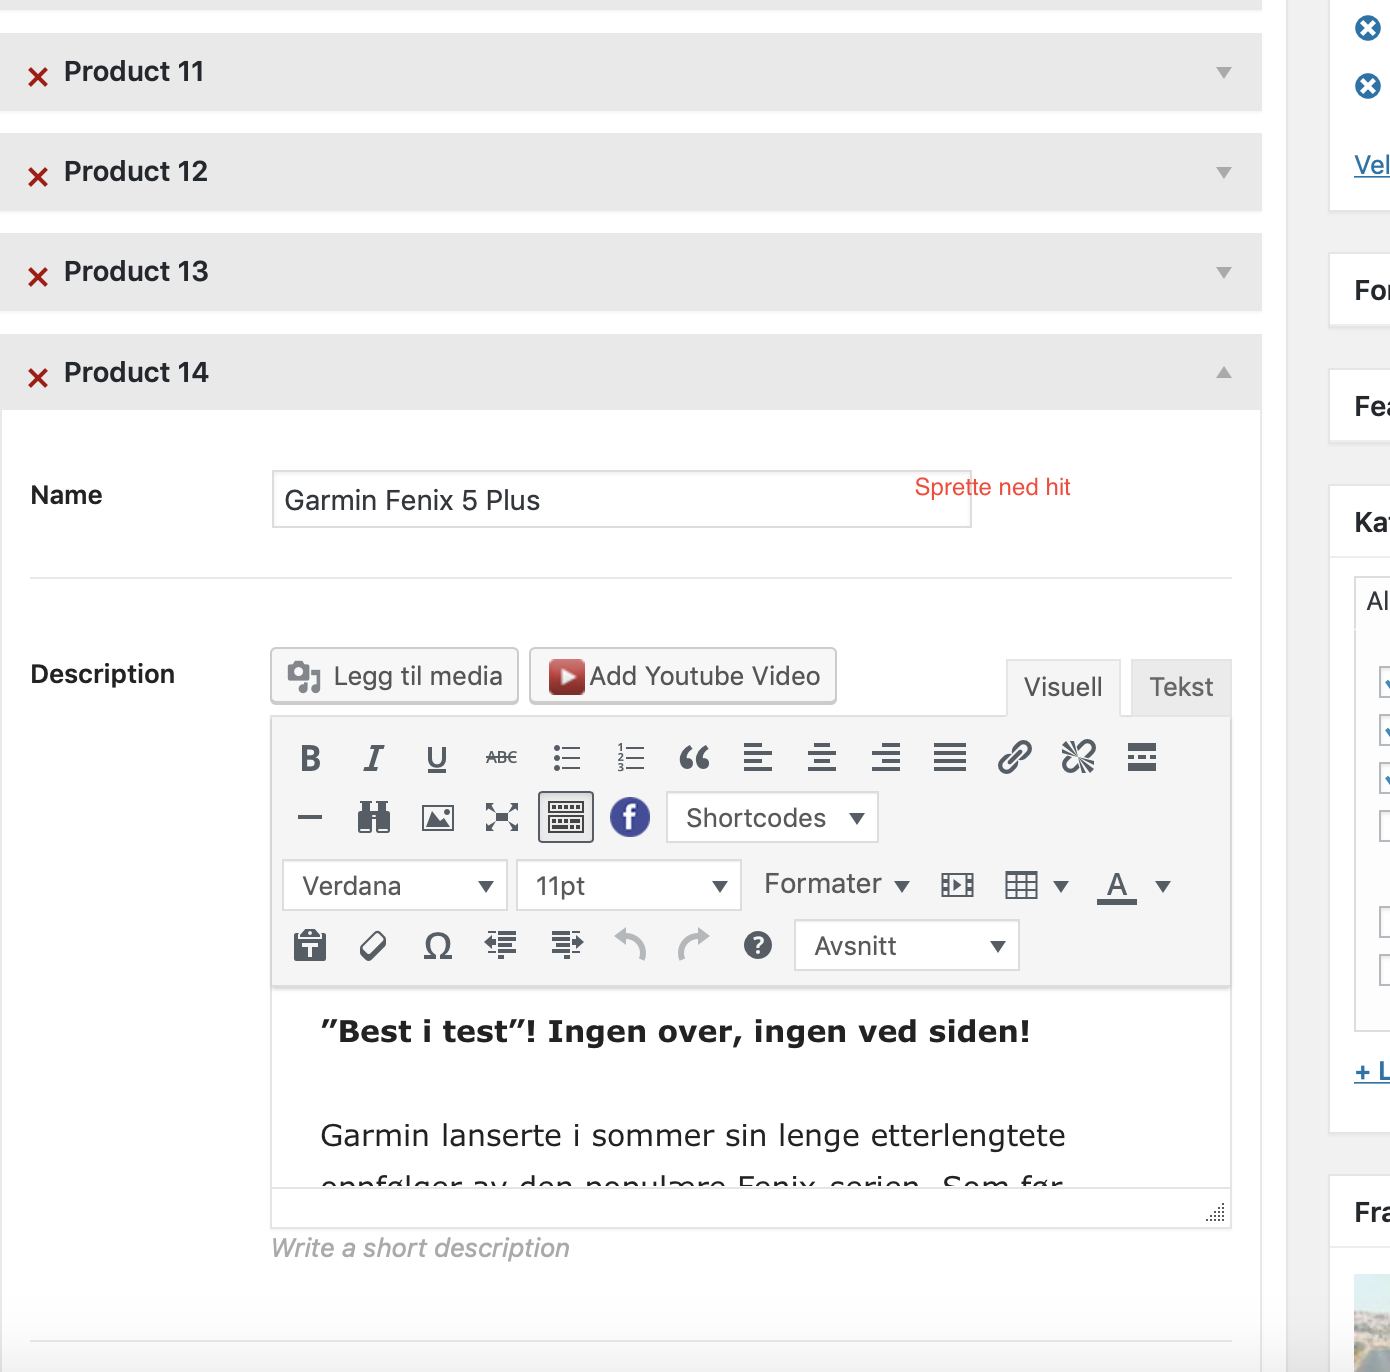Insert horizontal line
The width and height of the screenshot is (1390, 1372).
[310, 818]
